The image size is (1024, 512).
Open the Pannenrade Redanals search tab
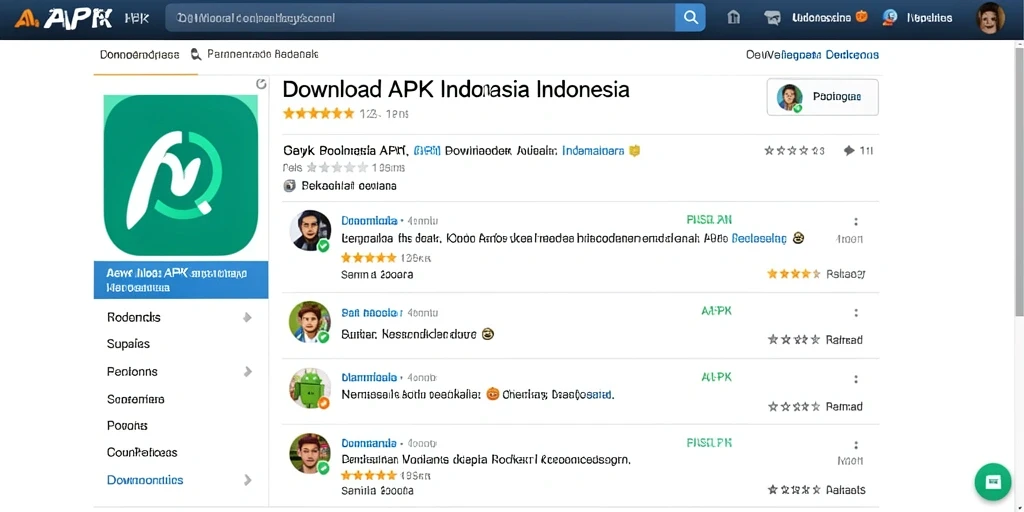pos(255,55)
